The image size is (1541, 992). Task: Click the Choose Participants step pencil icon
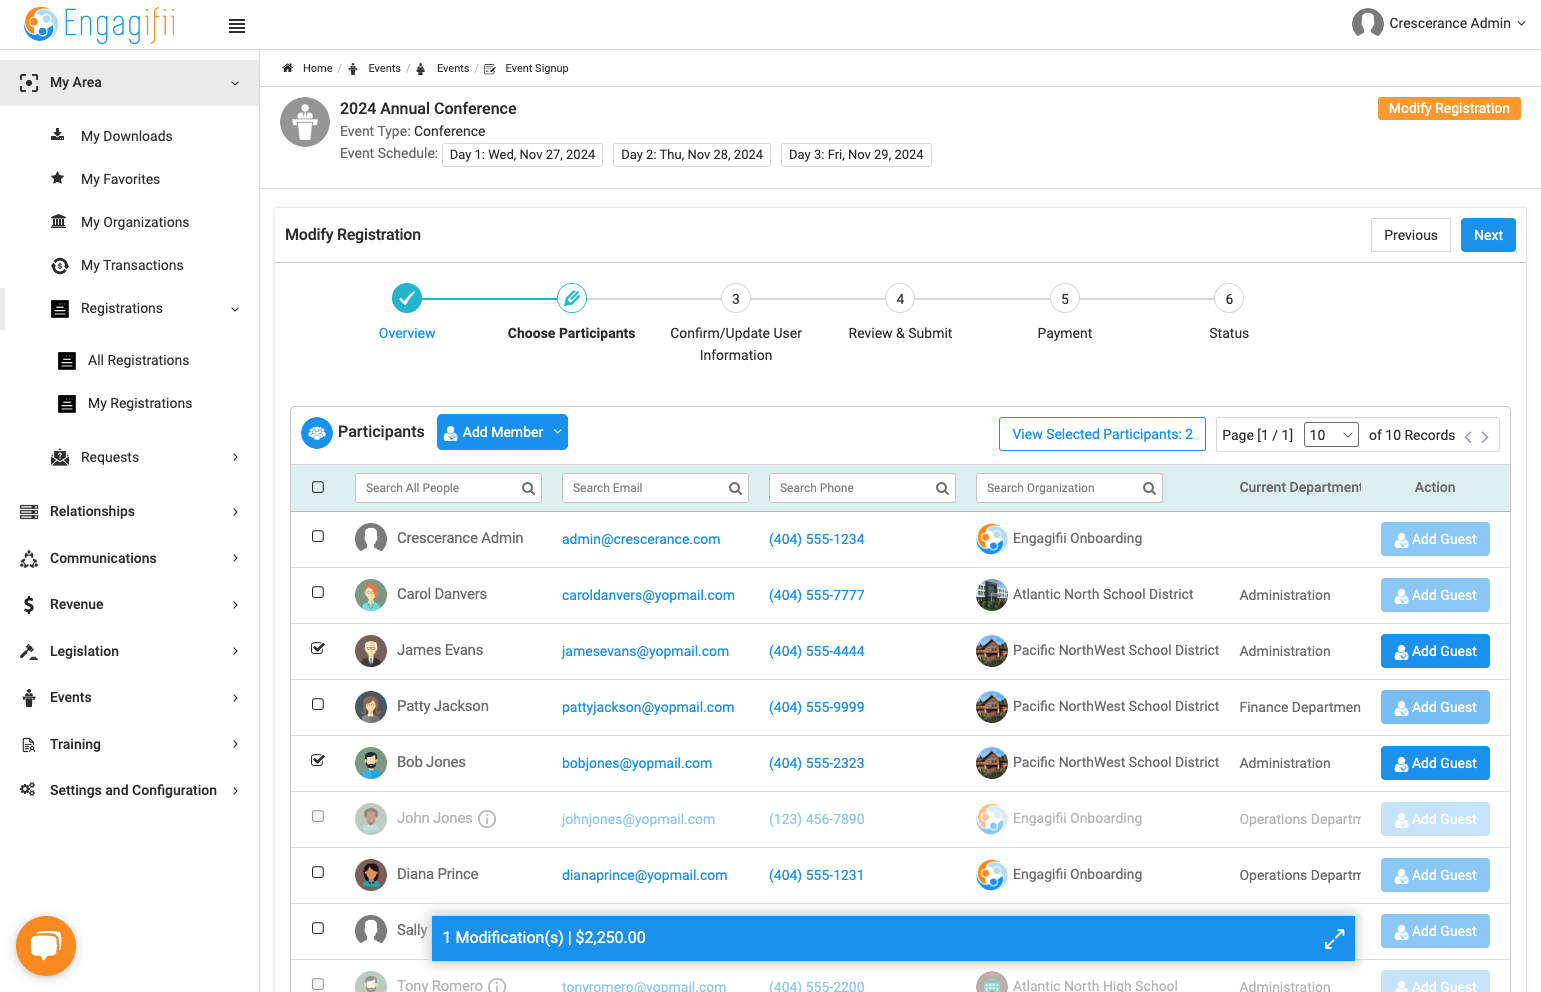click(571, 298)
